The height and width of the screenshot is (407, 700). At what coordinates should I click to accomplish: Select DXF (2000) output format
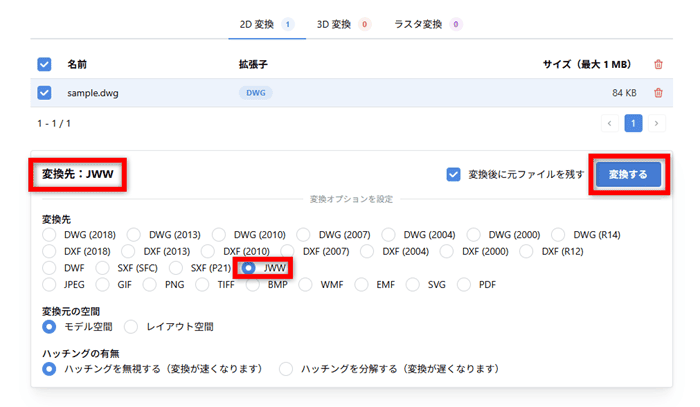446,252
